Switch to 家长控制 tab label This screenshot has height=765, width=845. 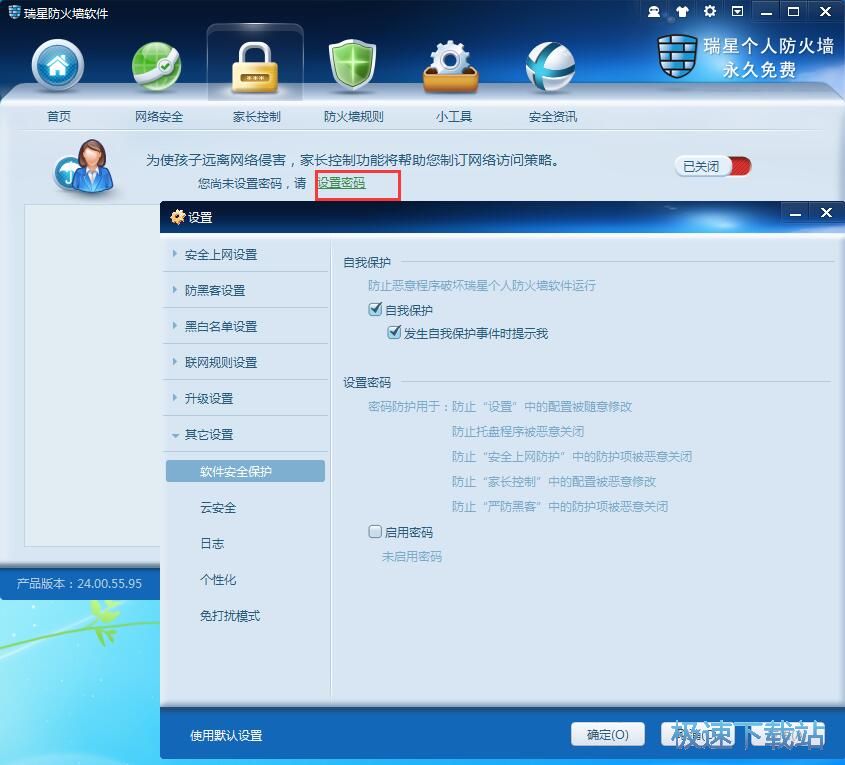click(257, 116)
